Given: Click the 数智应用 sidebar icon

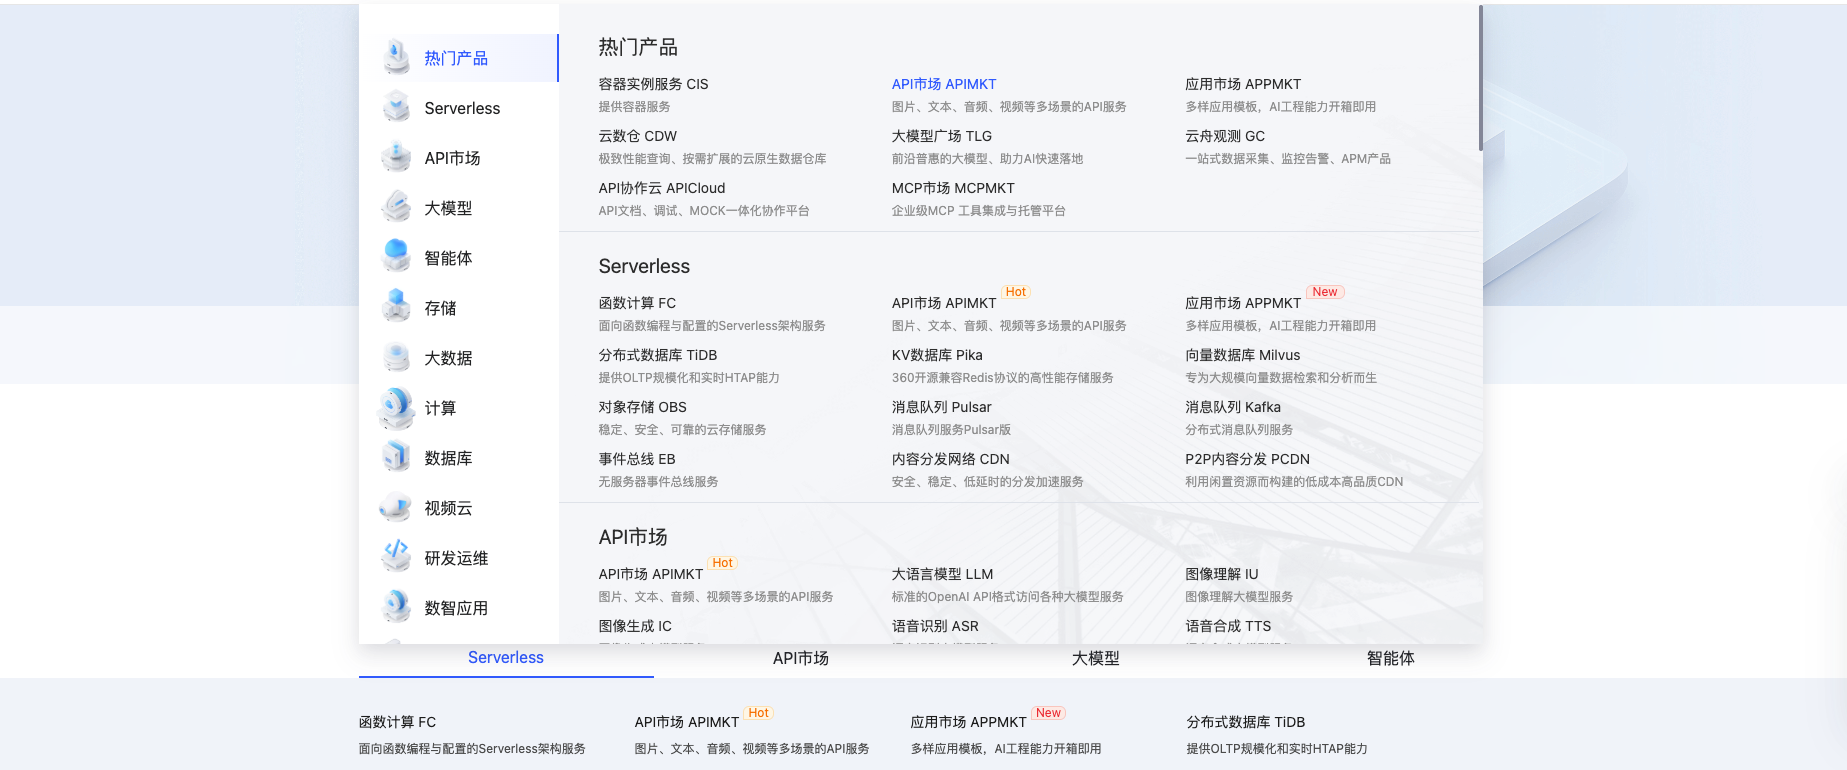Looking at the screenshot, I should 397,608.
